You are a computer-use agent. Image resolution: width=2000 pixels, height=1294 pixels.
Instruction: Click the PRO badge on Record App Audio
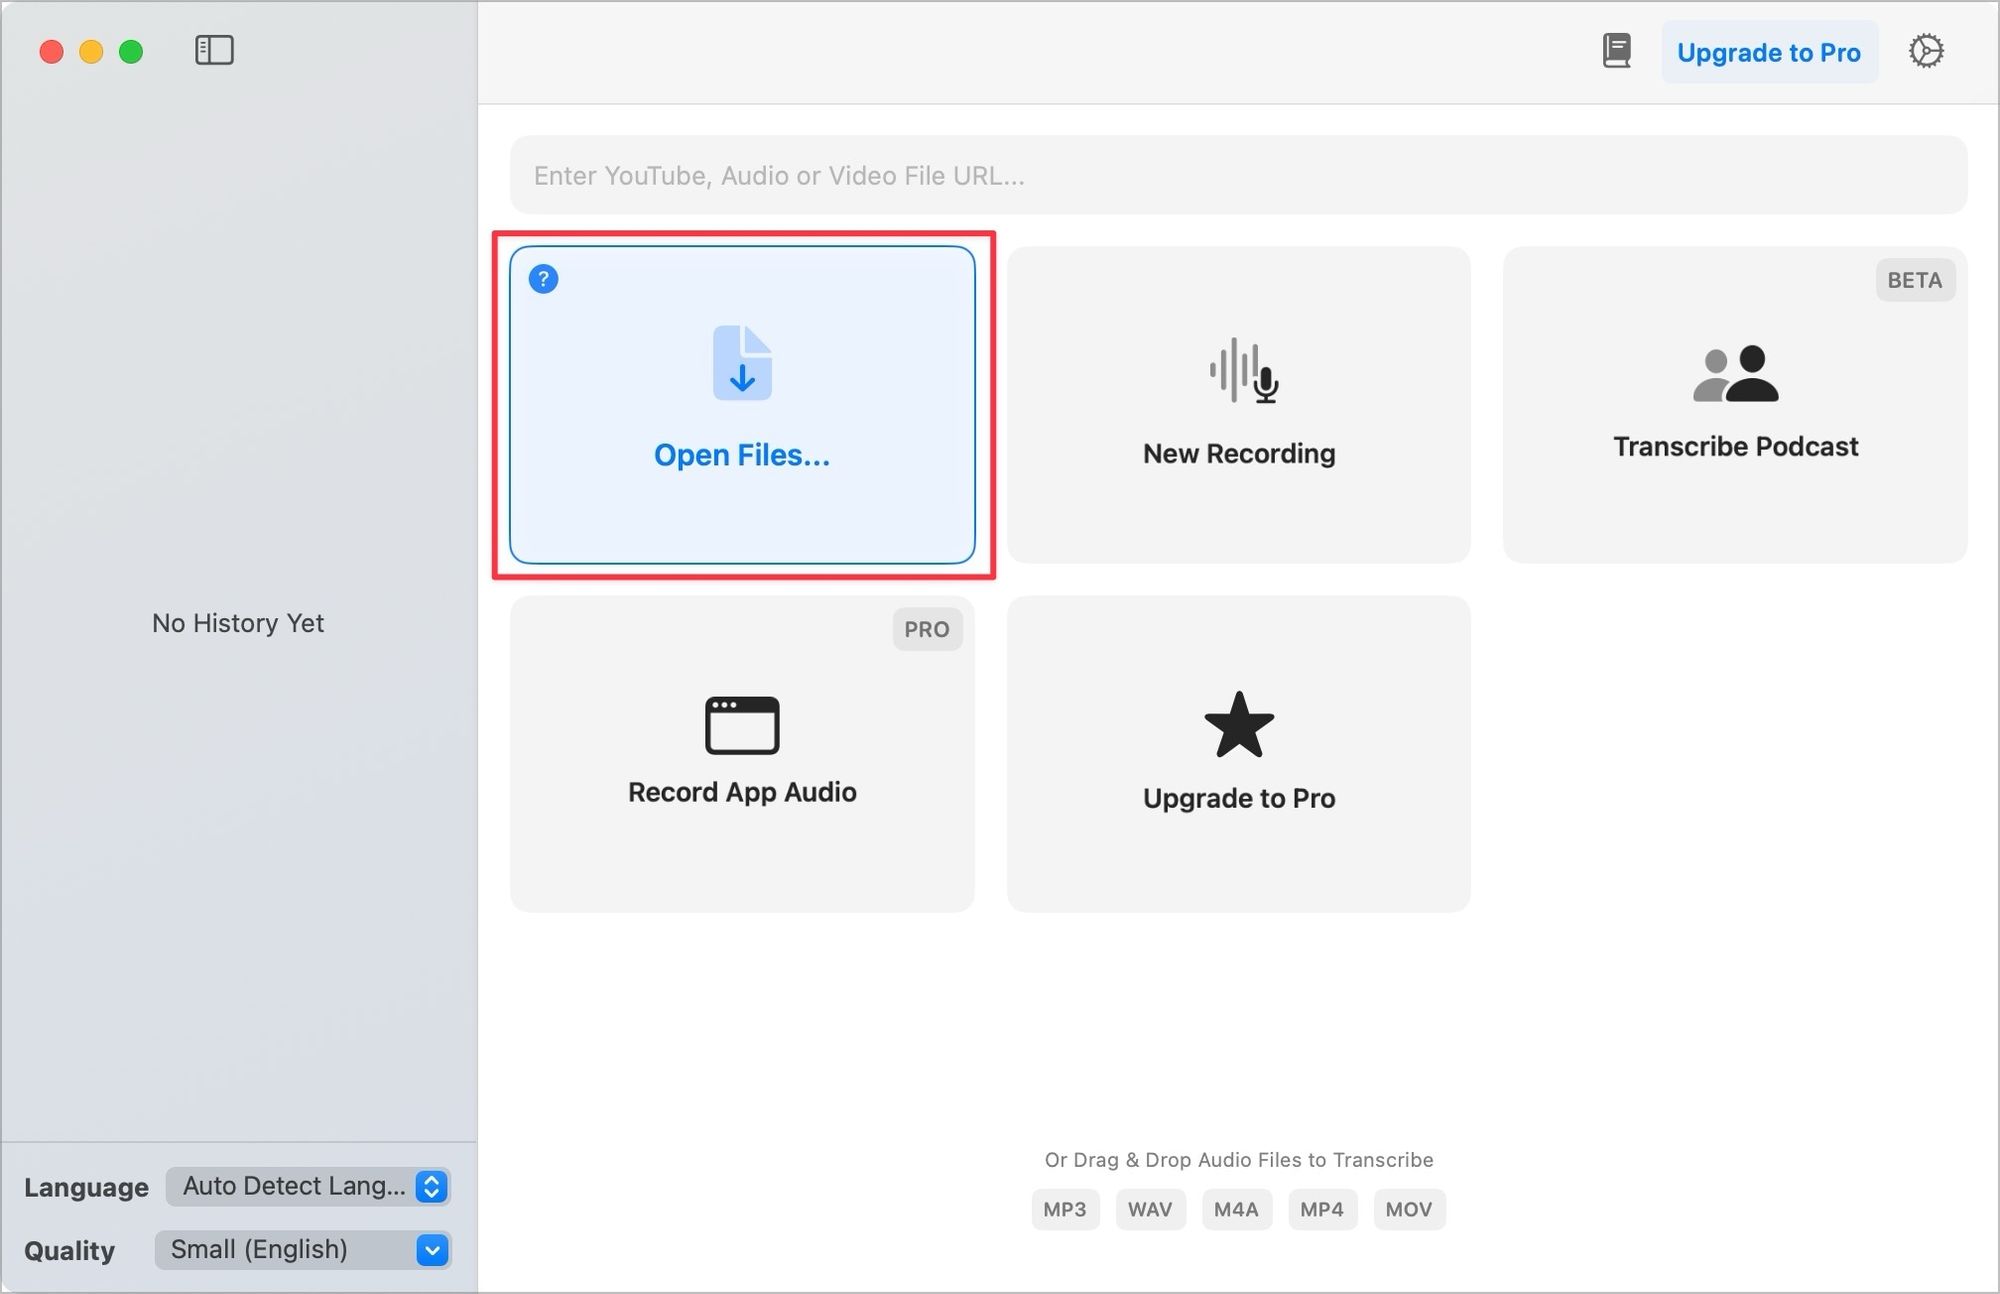[927, 629]
